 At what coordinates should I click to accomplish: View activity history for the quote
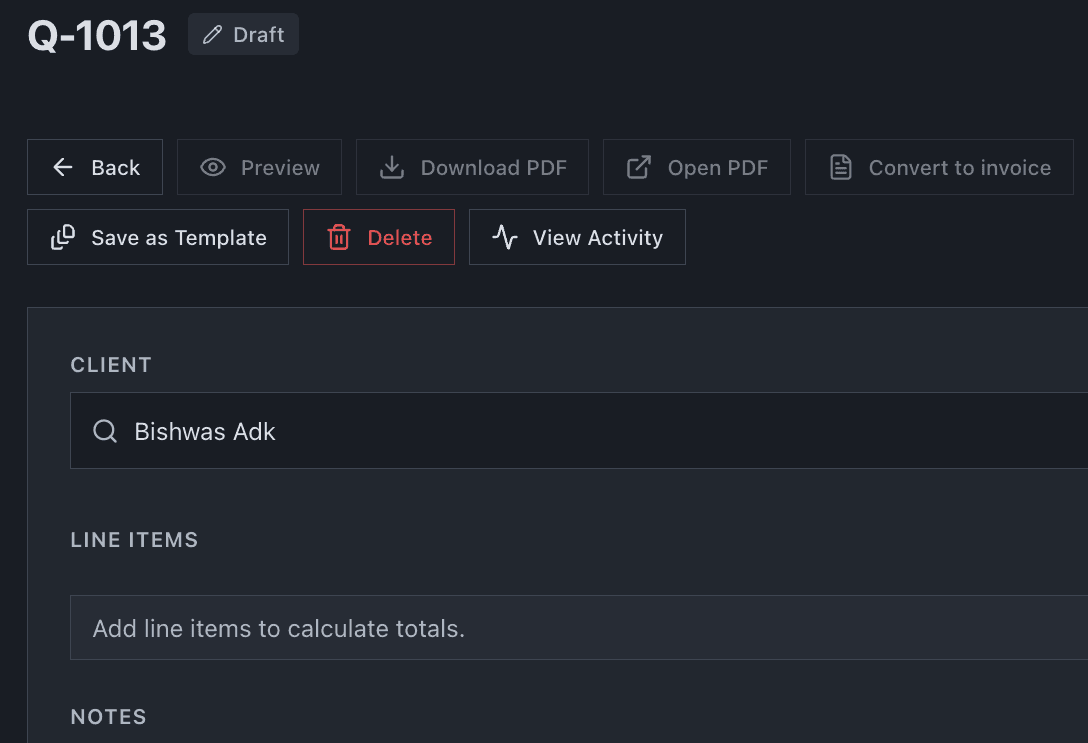577,237
